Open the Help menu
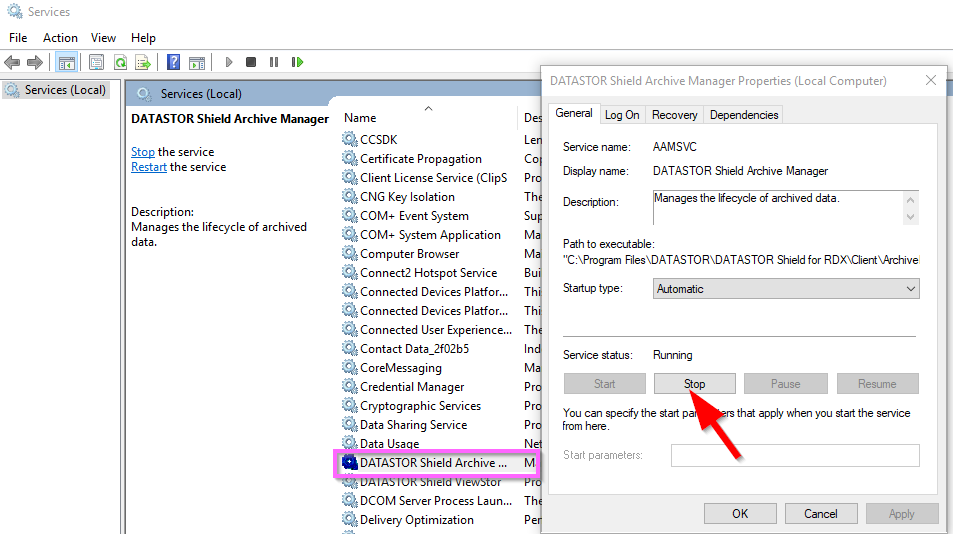Viewport: 953px width, 534px height. [143, 38]
